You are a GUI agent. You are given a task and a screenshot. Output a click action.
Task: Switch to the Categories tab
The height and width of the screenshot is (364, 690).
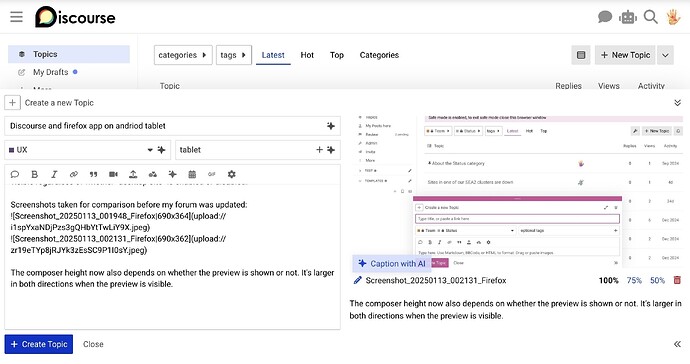[x=379, y=55]
